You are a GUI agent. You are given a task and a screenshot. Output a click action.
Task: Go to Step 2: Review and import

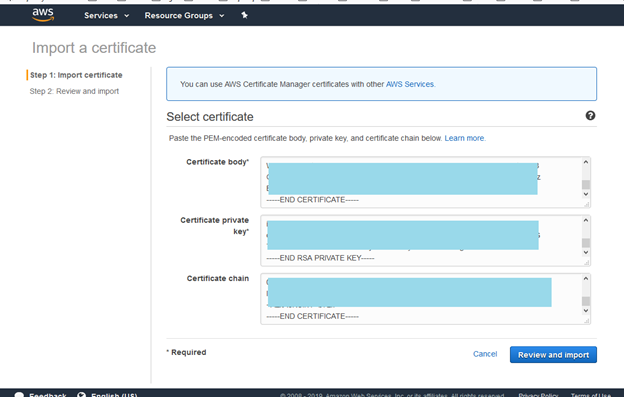click(x=74, y=91)
